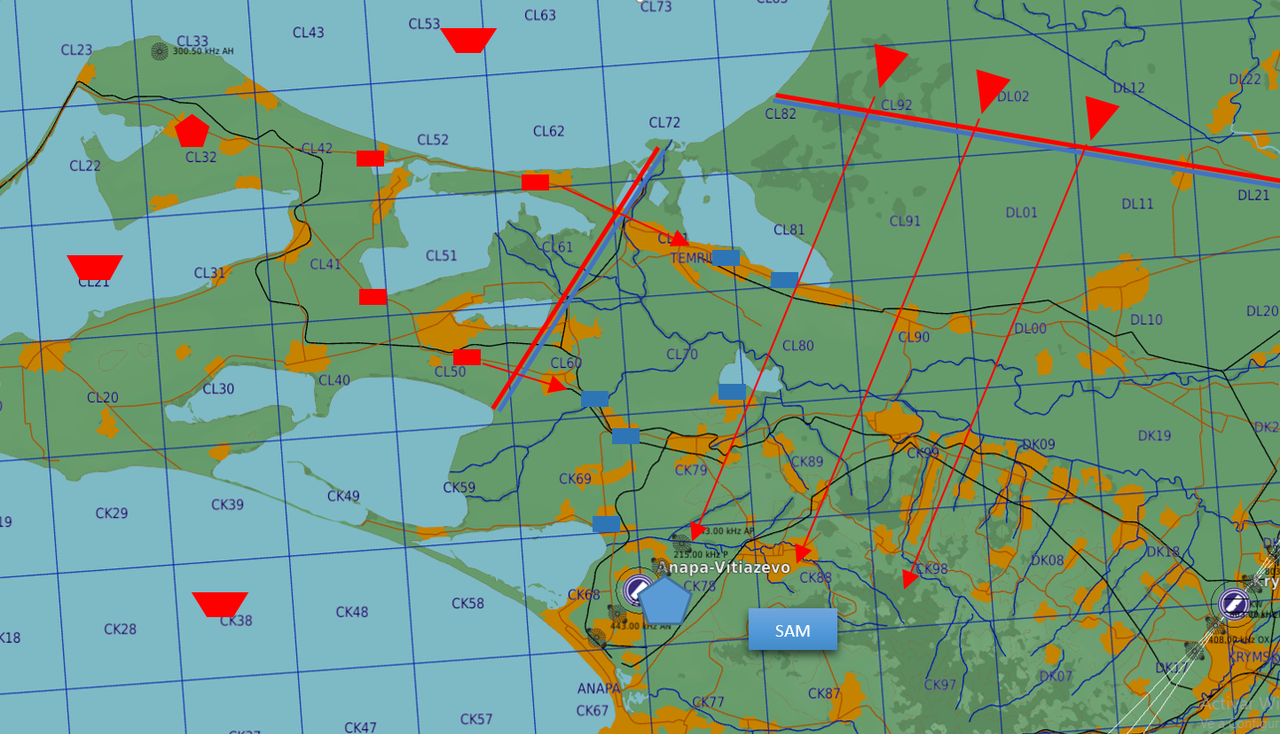
Task: Click grid label CL43
Action: [308, 32]
